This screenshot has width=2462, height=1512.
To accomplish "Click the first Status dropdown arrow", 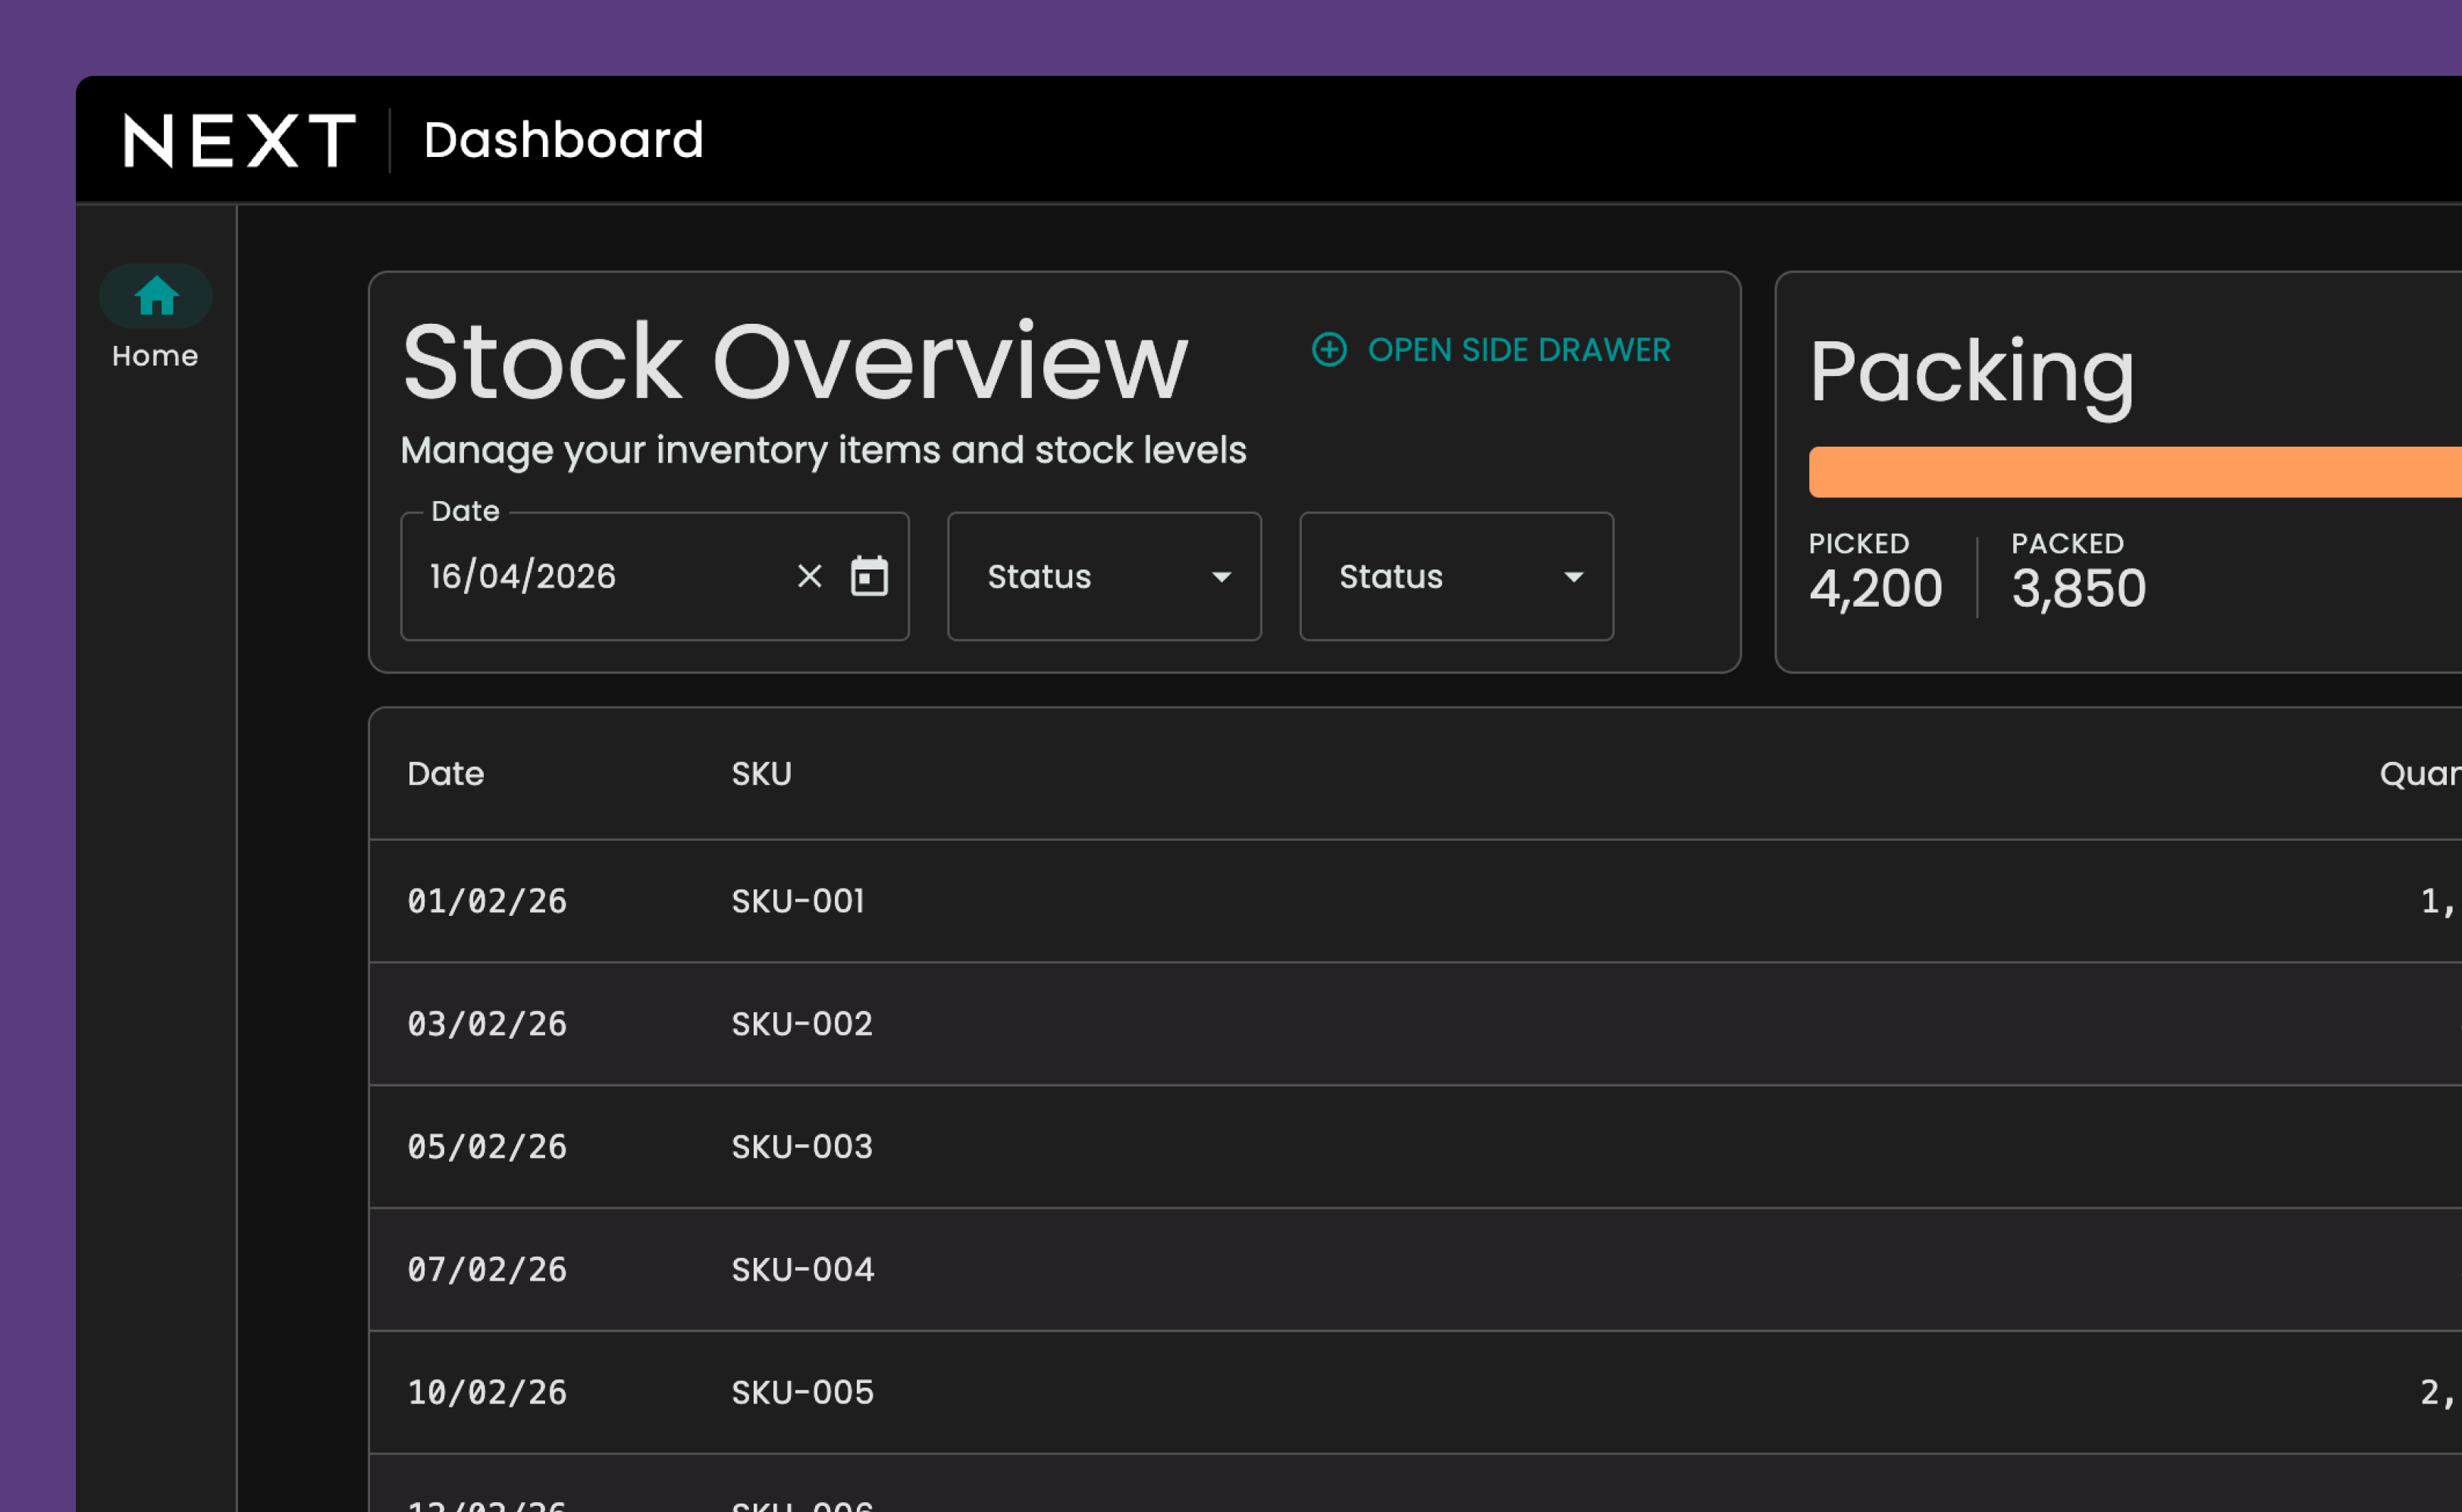I will click(1221, 578).
